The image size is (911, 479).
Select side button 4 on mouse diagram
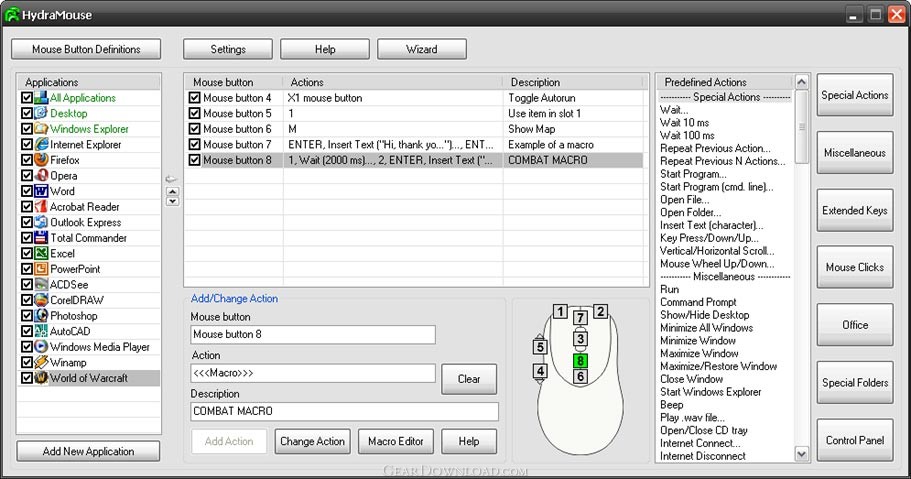click(540, 370)
